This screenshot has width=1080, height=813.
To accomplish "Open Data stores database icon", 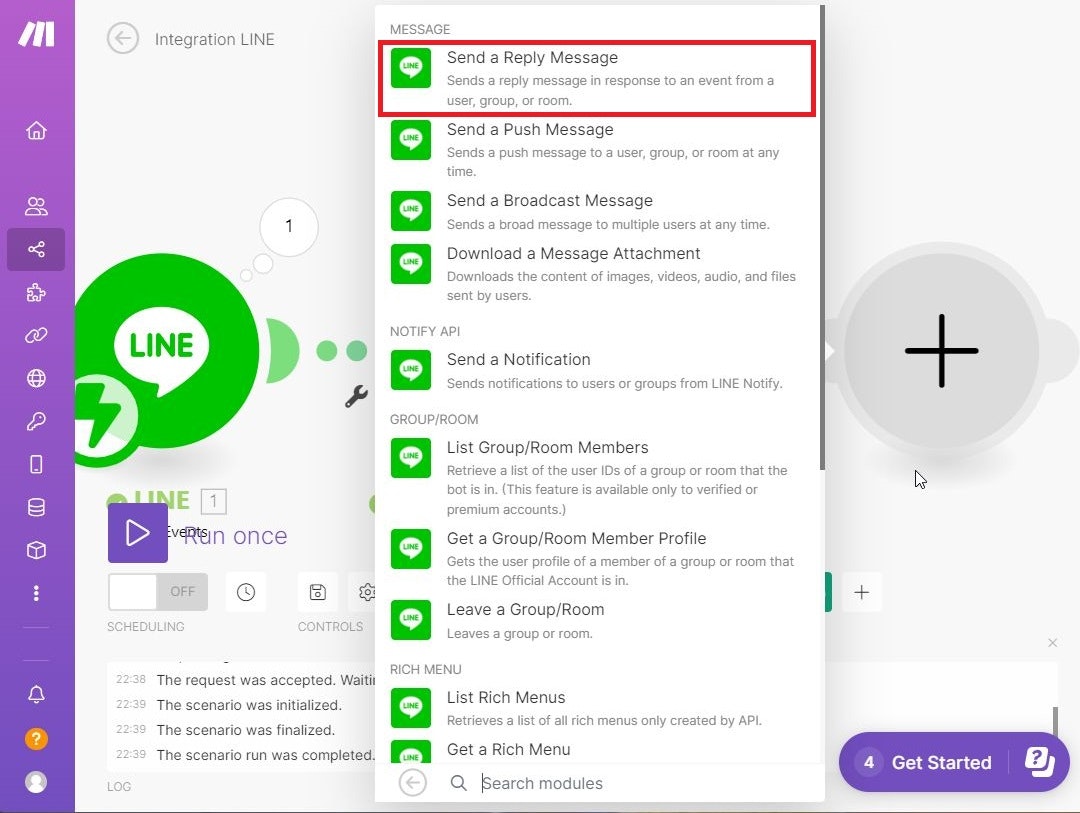I will [x=37, y=508].
